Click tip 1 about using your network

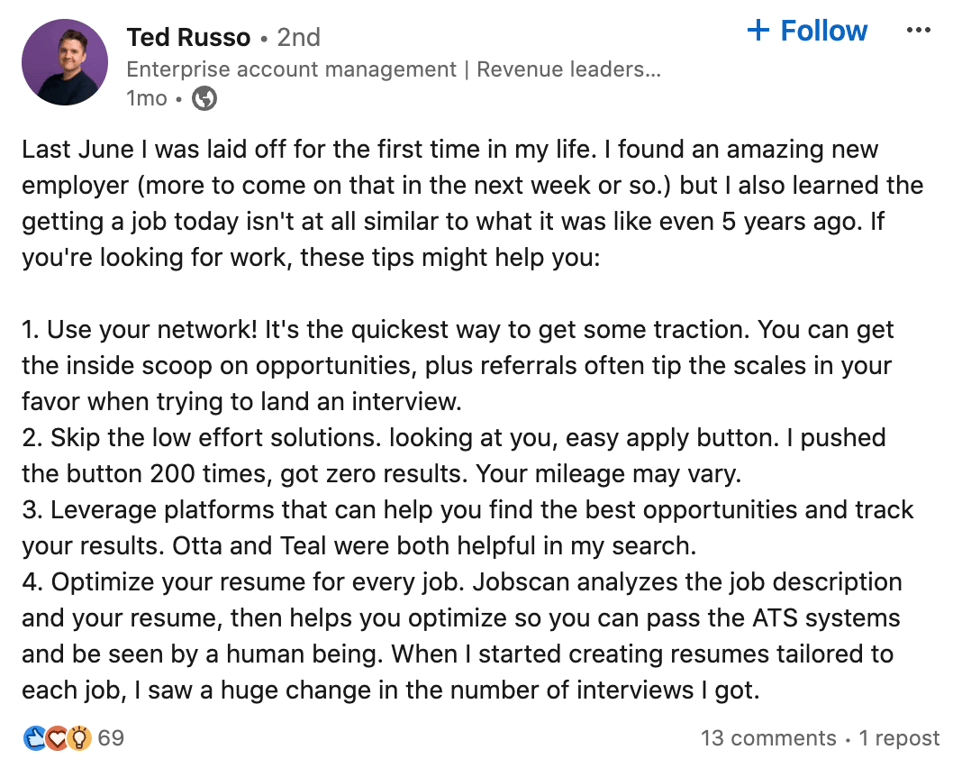[458, 366]
